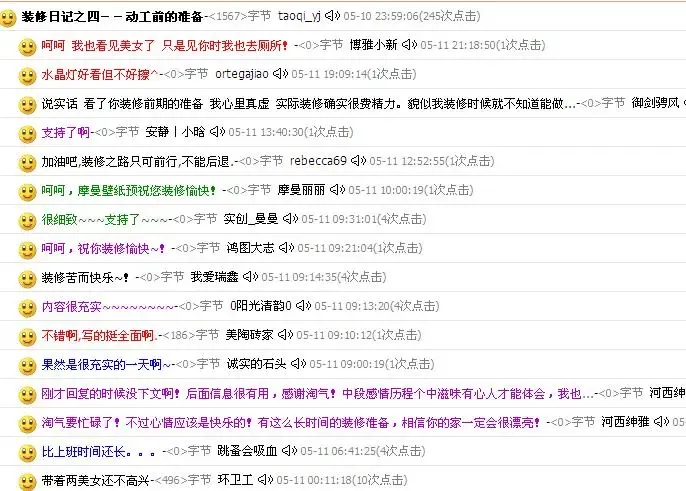Click smiley icon beside 支持了啊
The height and width of the screenshot is (491, 686).
pyautogui.click(x=27, y=134)
